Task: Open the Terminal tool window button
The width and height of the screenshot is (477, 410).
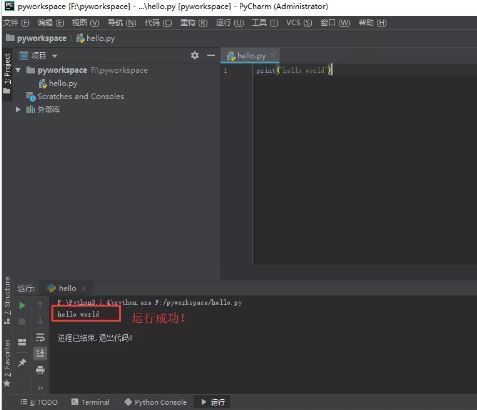Action: pyautogui.click(x=91, y=402)
